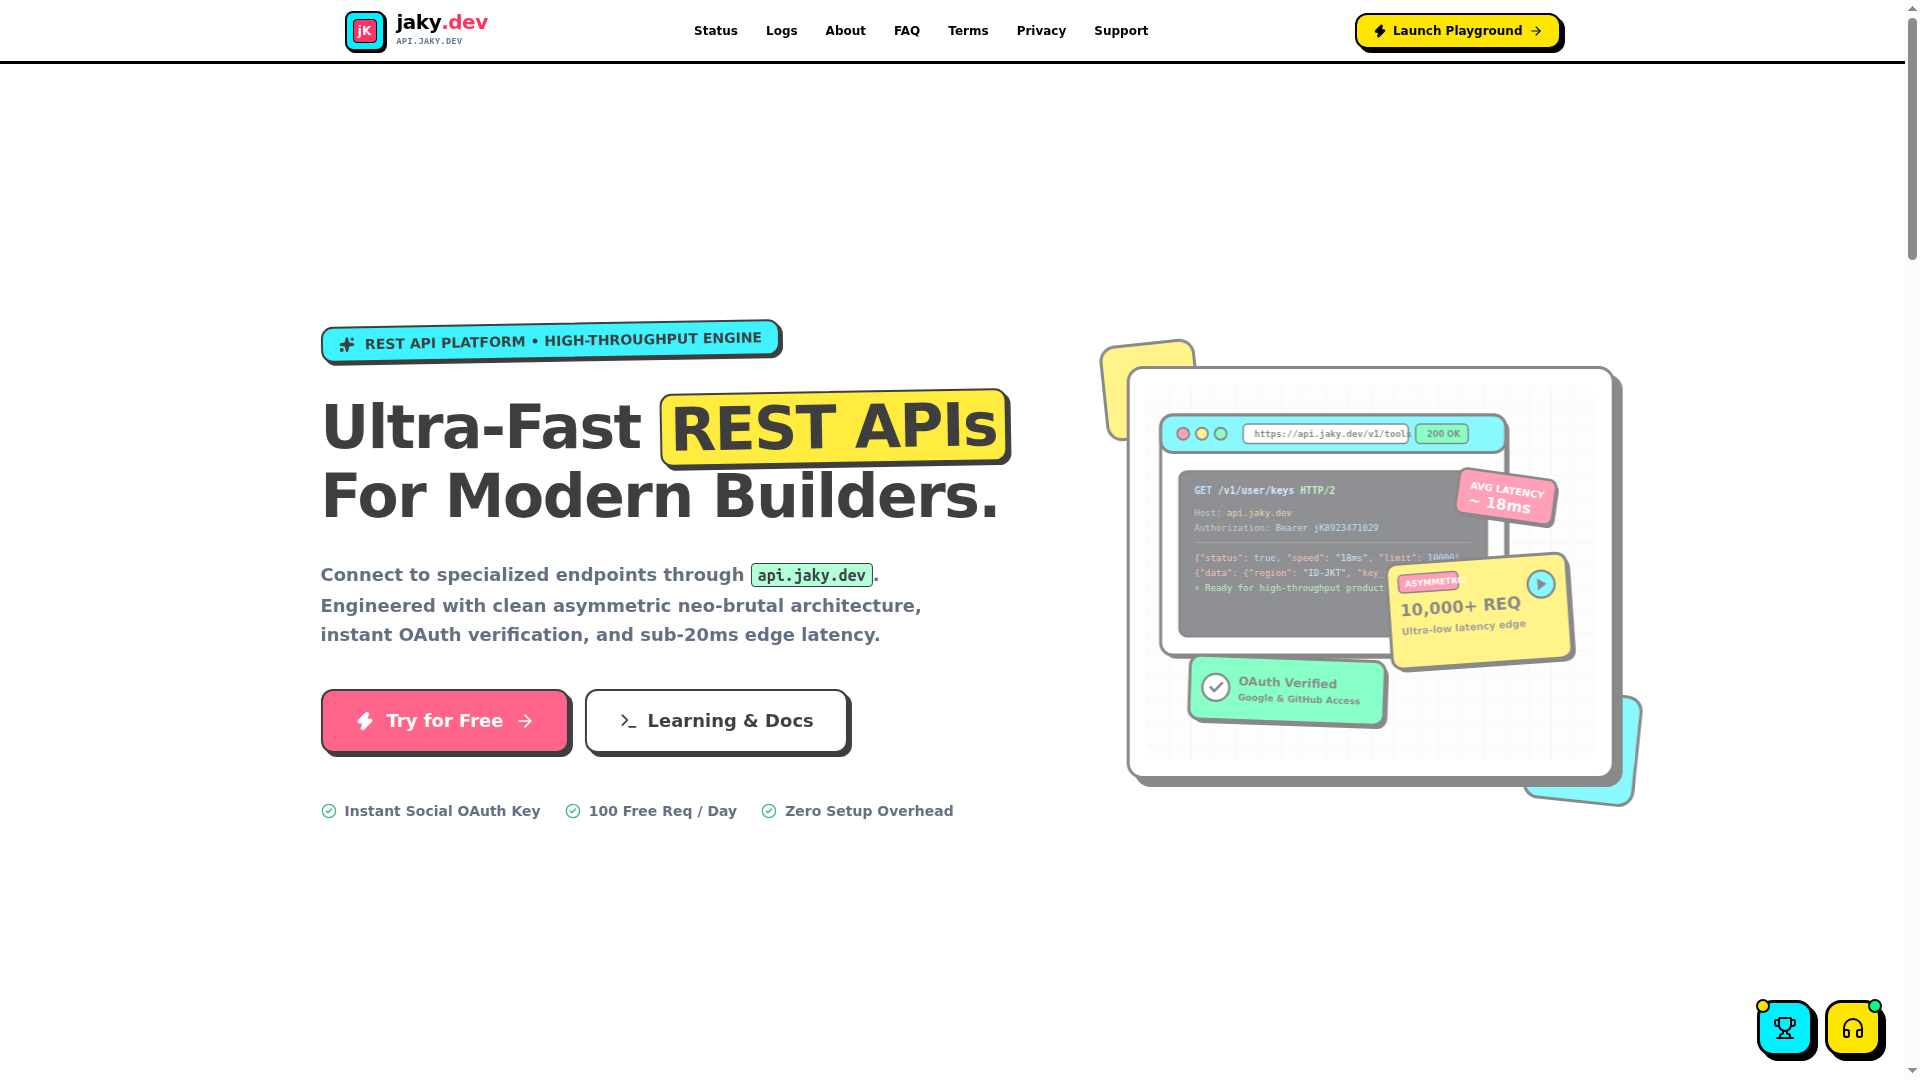Click the jaky.dev brand name link
This screenshot has height=1080, width=1920.
point(442,22)
